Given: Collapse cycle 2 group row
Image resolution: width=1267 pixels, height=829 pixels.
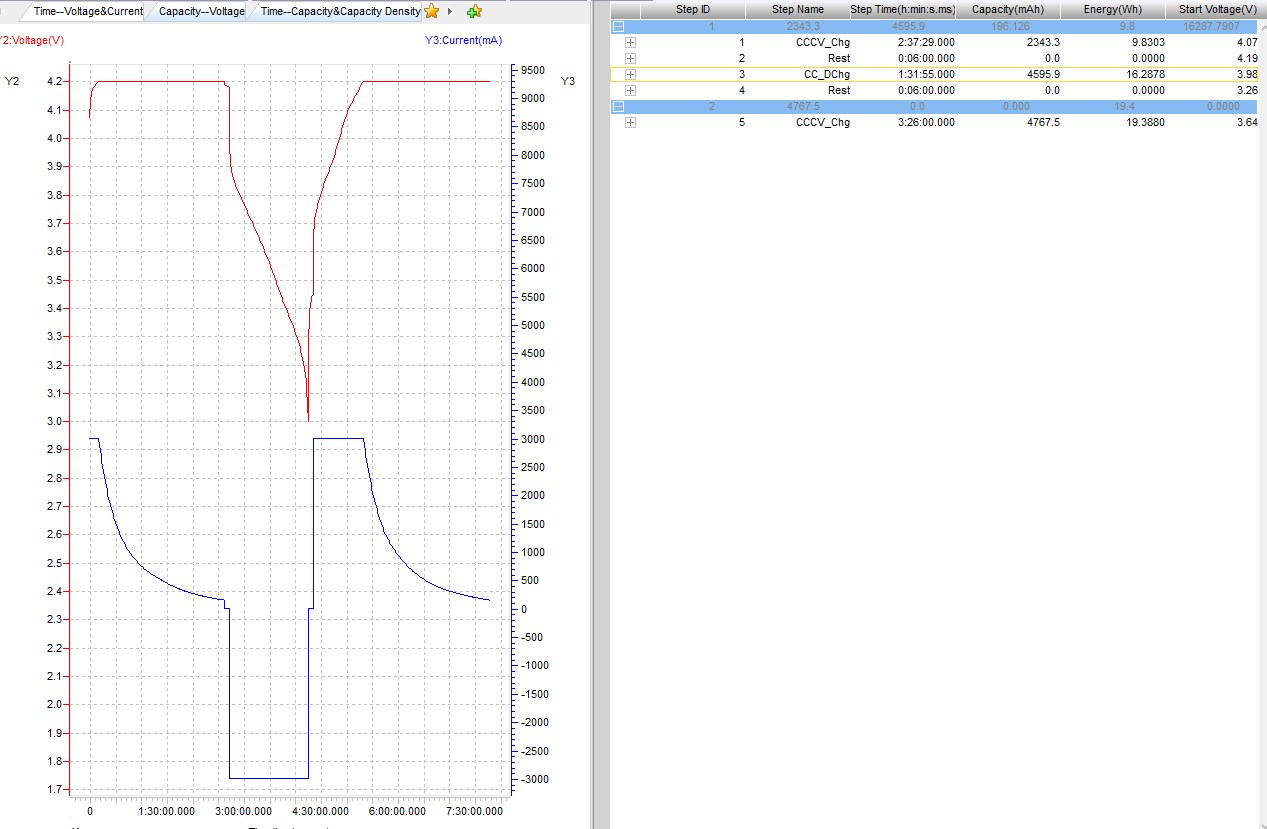Looking at the screenshot, I should click(618, 106).
